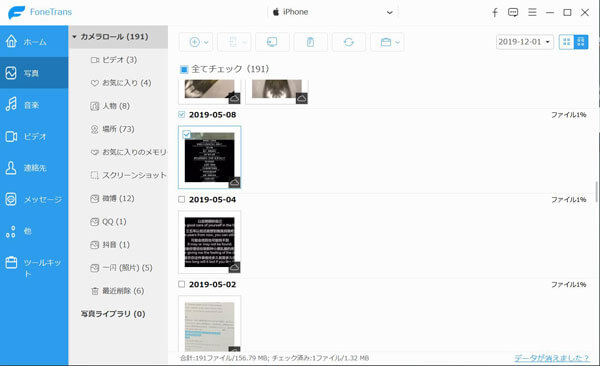
Task: Click the Facebook icon in title bar
Action: click(x=495, y=13)
